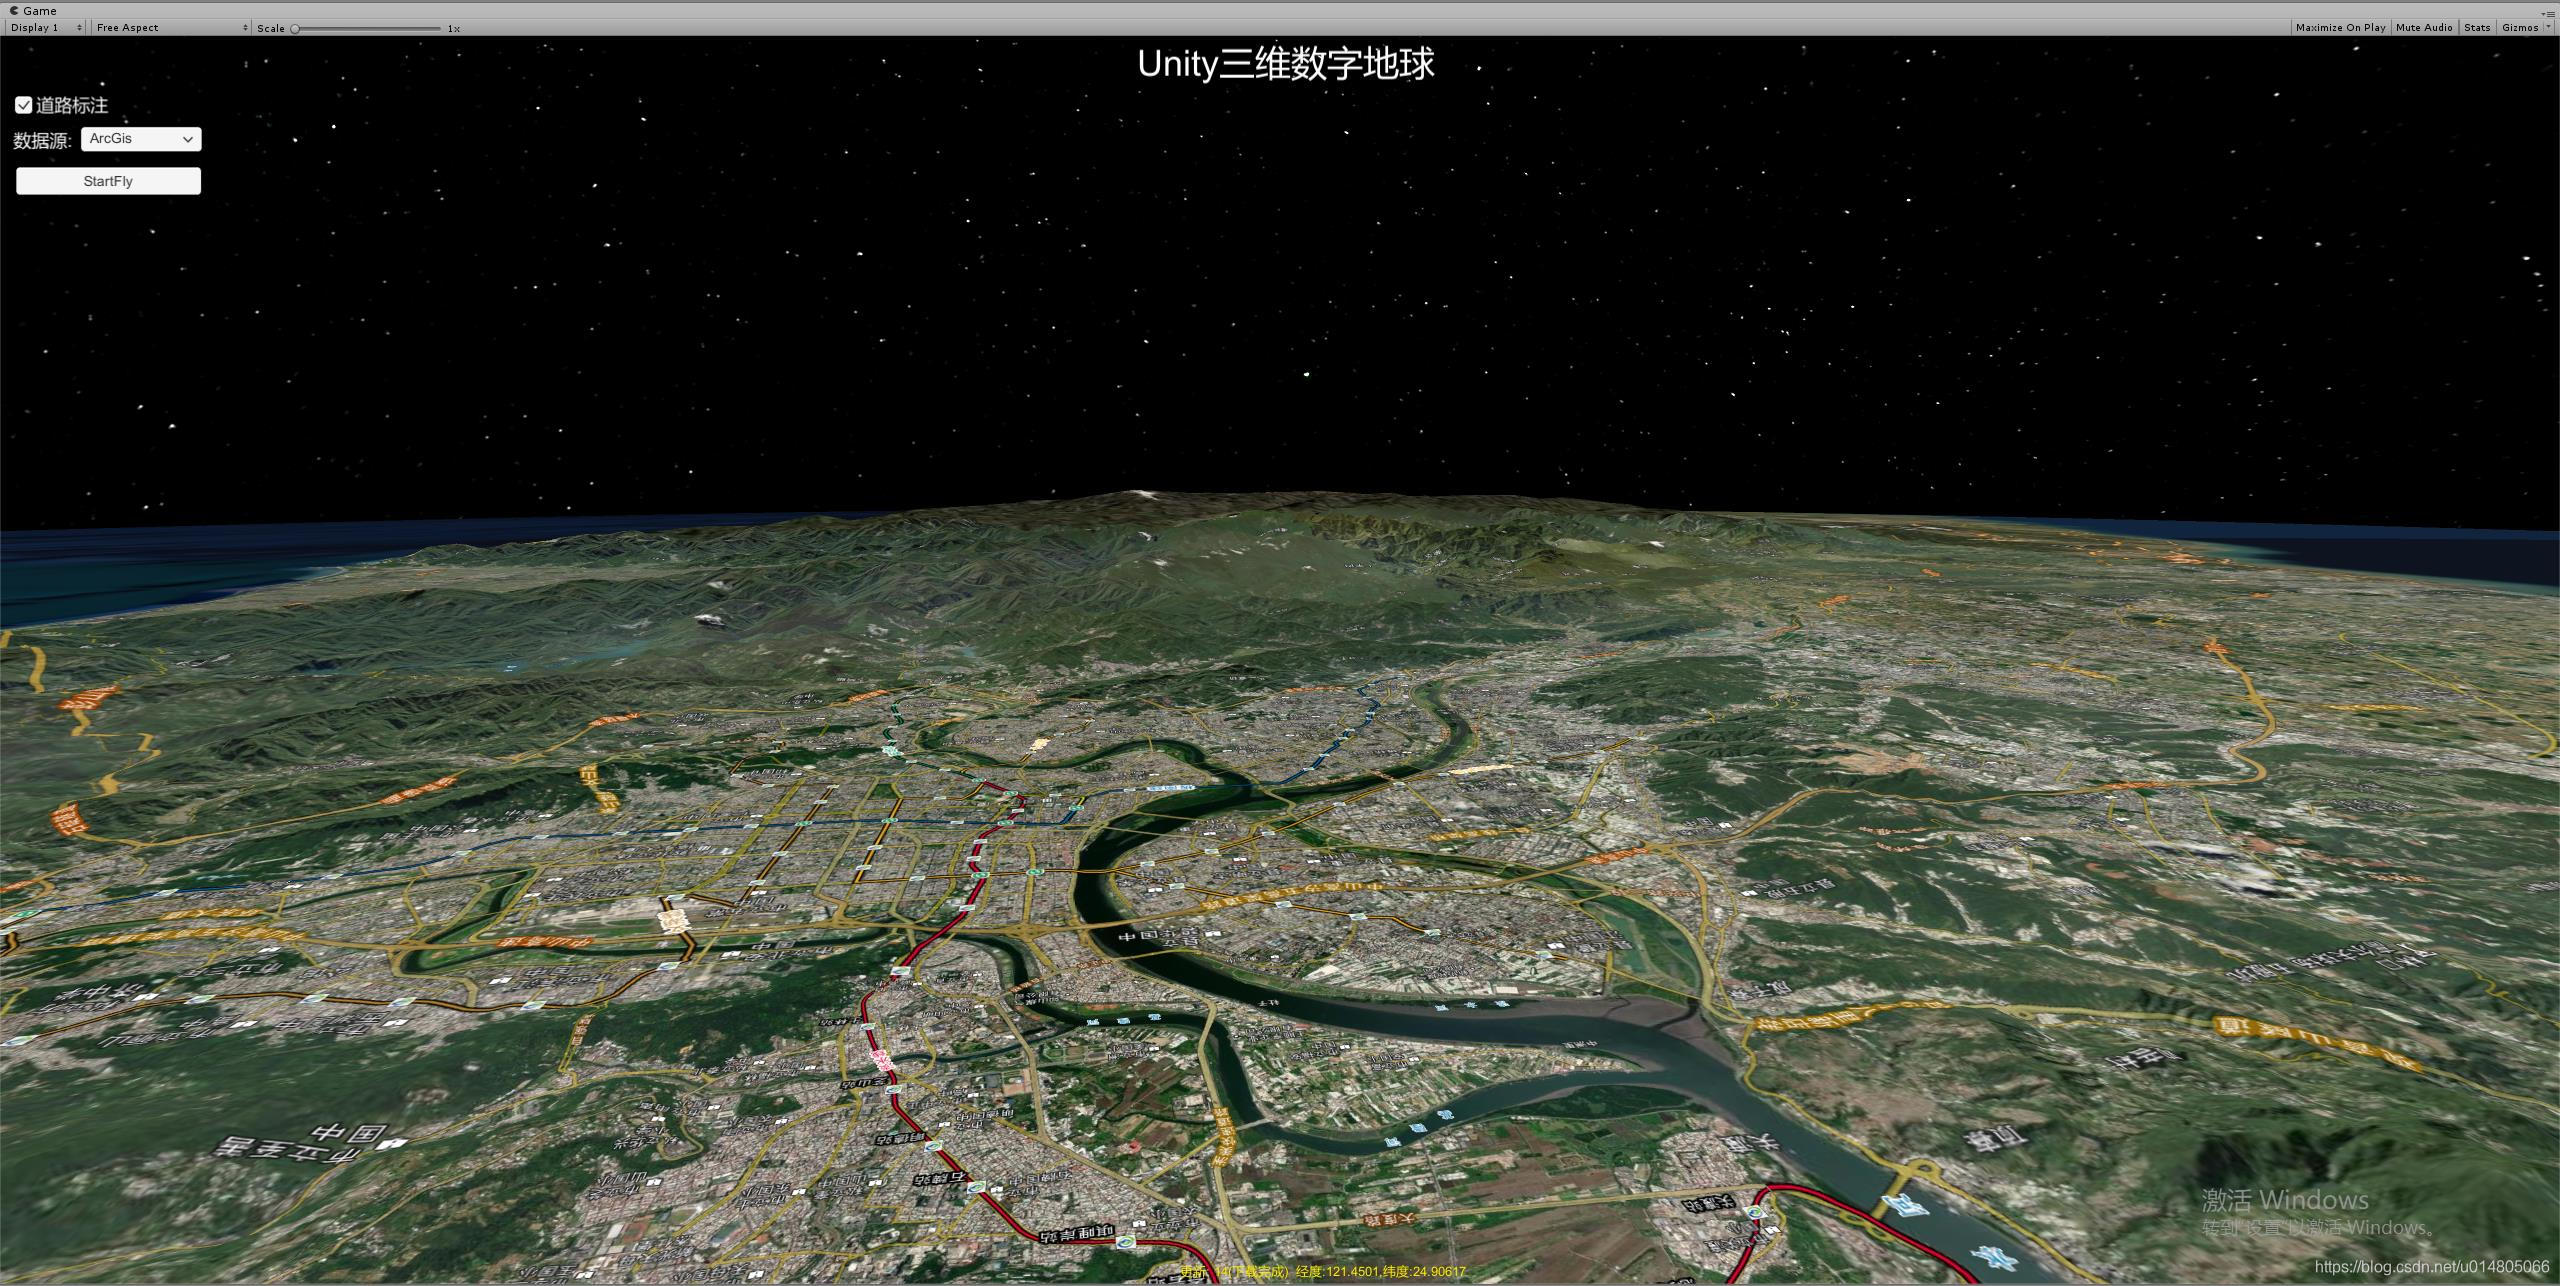Click the checkmark box beside 道路标注

pos(24,105)
